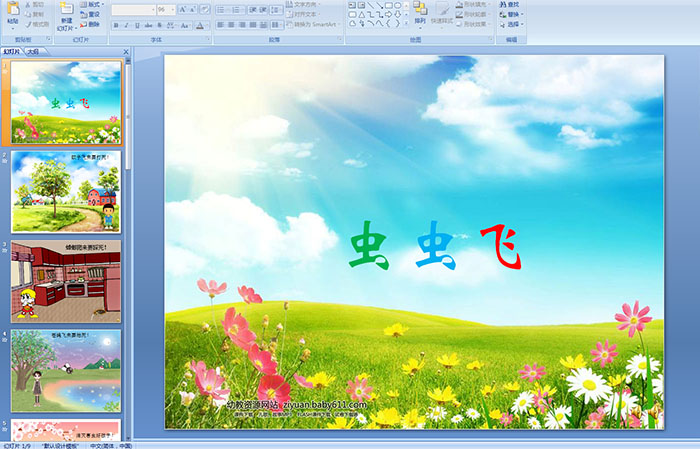This screenshot has height=449, width=700.
Task: Open the Columns dropdown
Action: pyautogui.click(x=277, y=25)
